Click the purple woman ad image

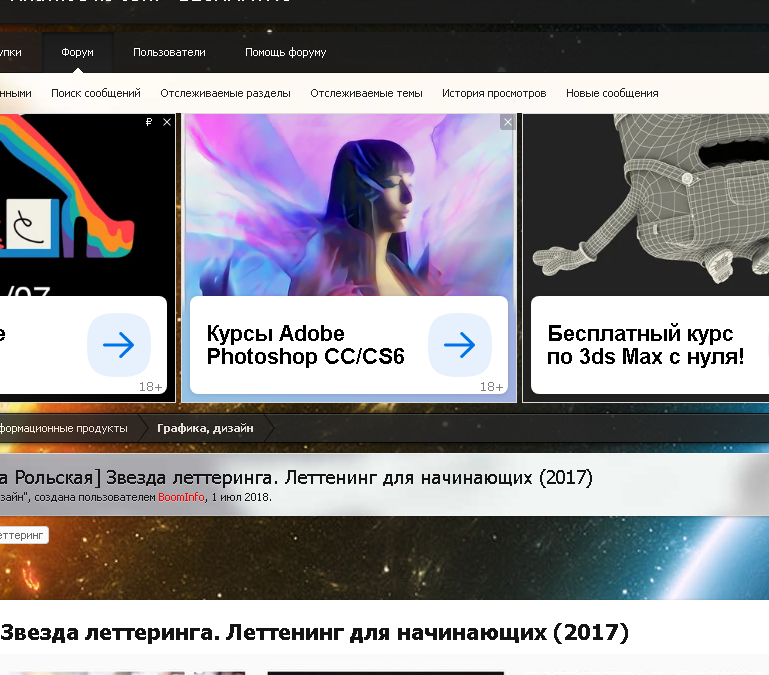349,205
